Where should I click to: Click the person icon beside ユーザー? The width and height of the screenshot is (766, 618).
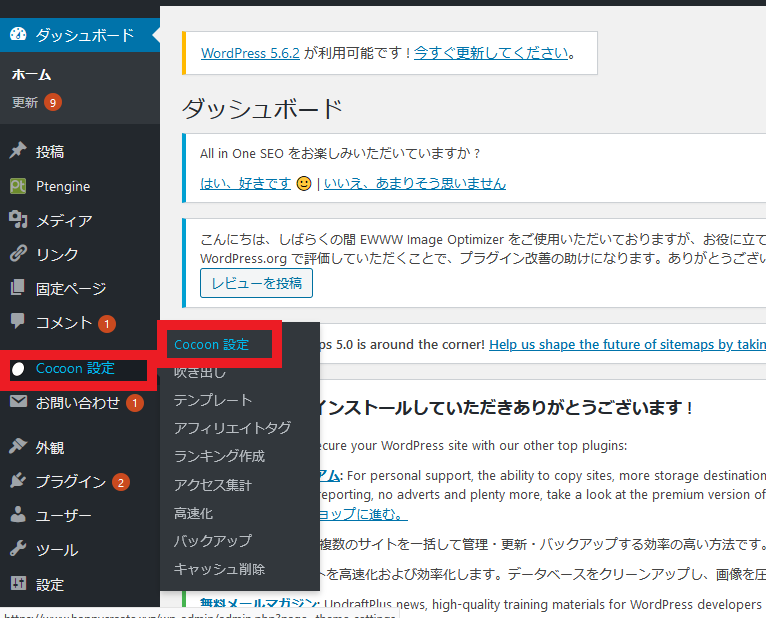(18, 514)
